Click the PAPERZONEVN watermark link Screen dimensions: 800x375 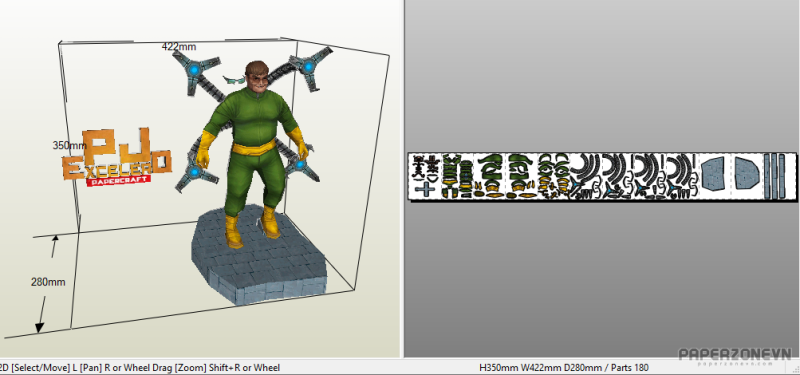735,357
